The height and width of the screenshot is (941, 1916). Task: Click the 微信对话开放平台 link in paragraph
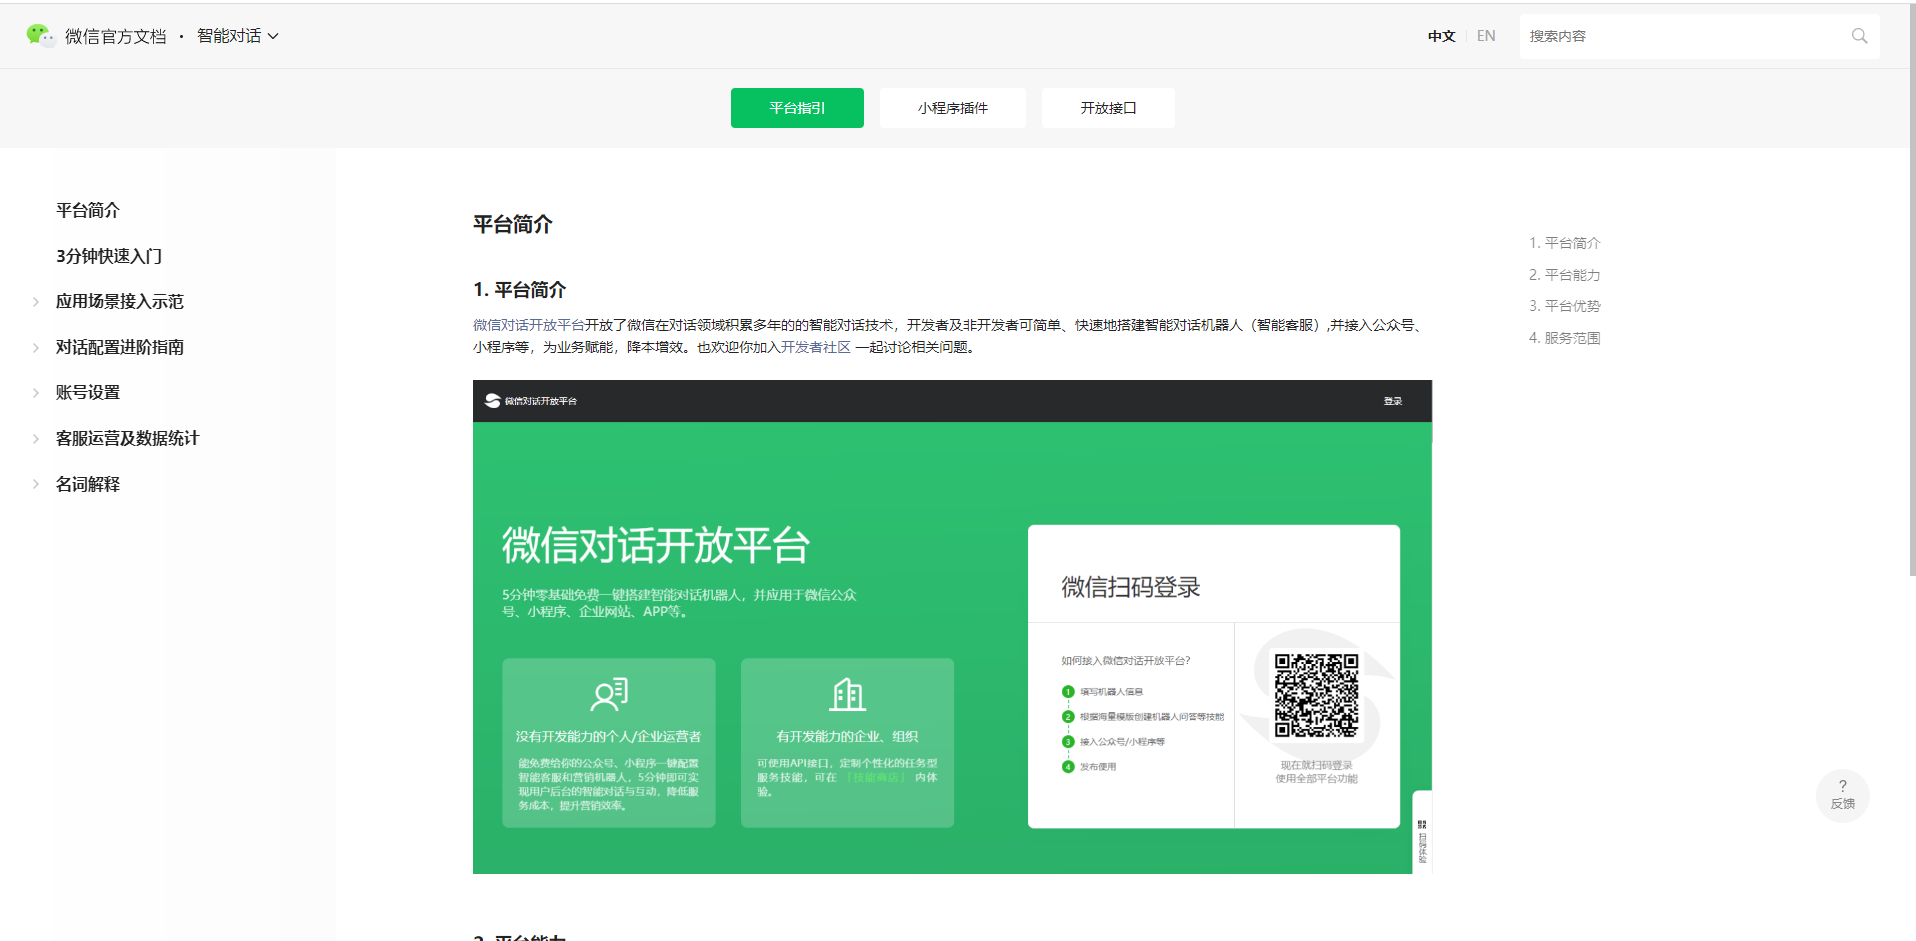coord(529,325)
